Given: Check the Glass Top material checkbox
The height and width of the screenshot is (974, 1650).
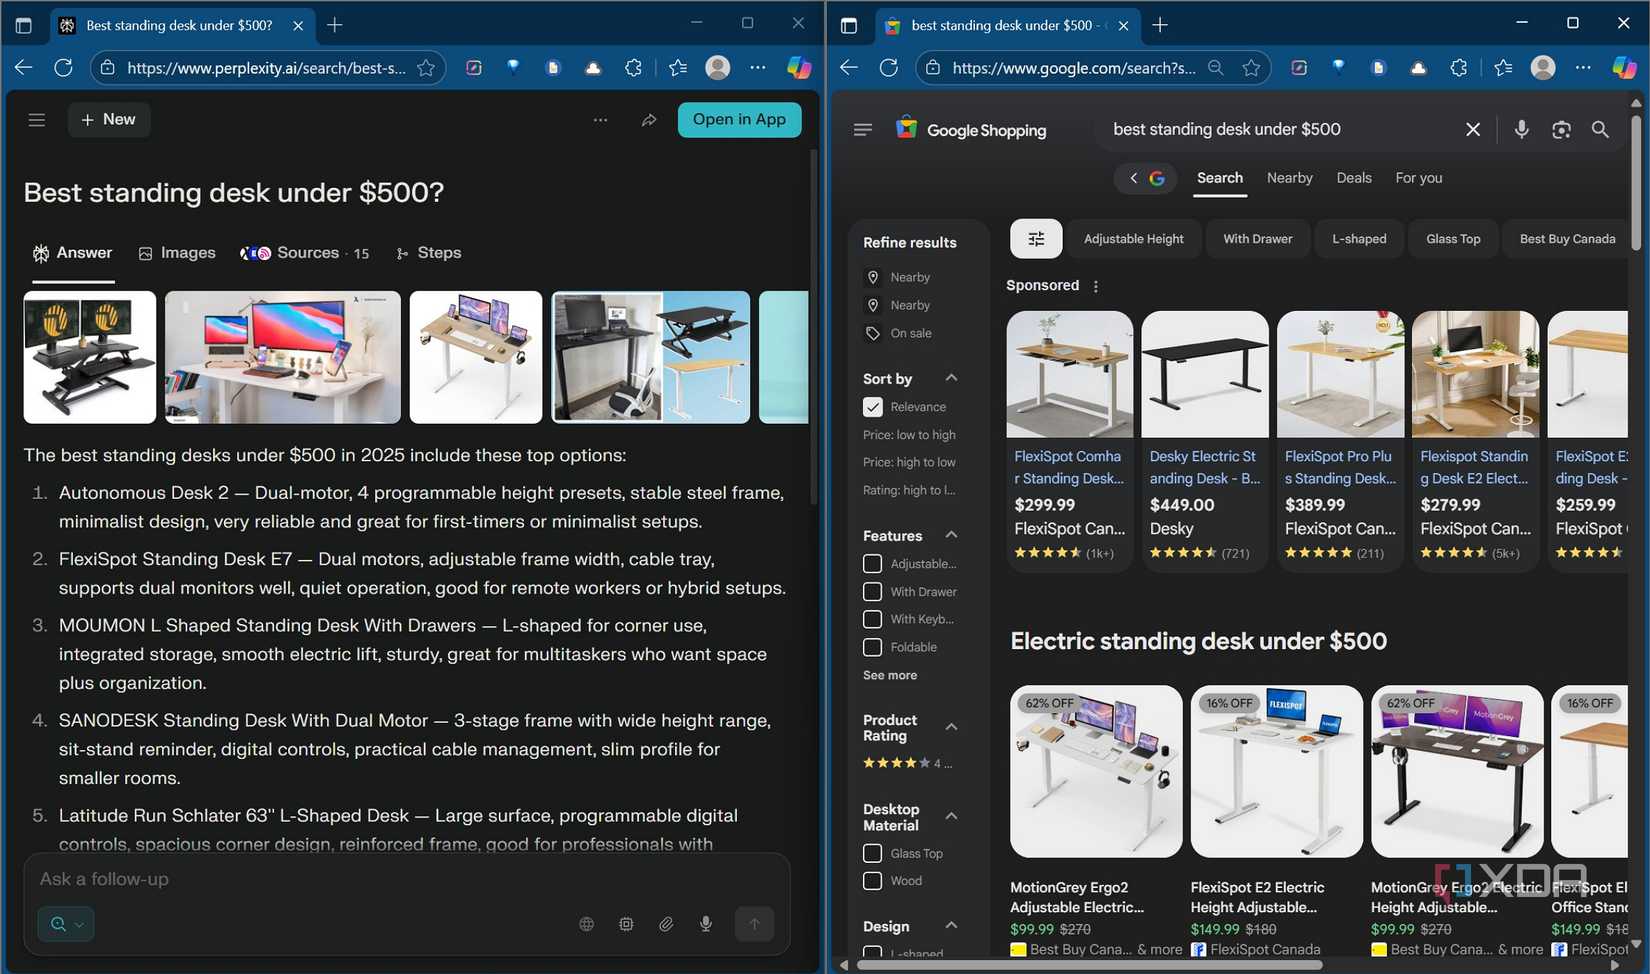Looking at the screenshot, I should point(873,853).
